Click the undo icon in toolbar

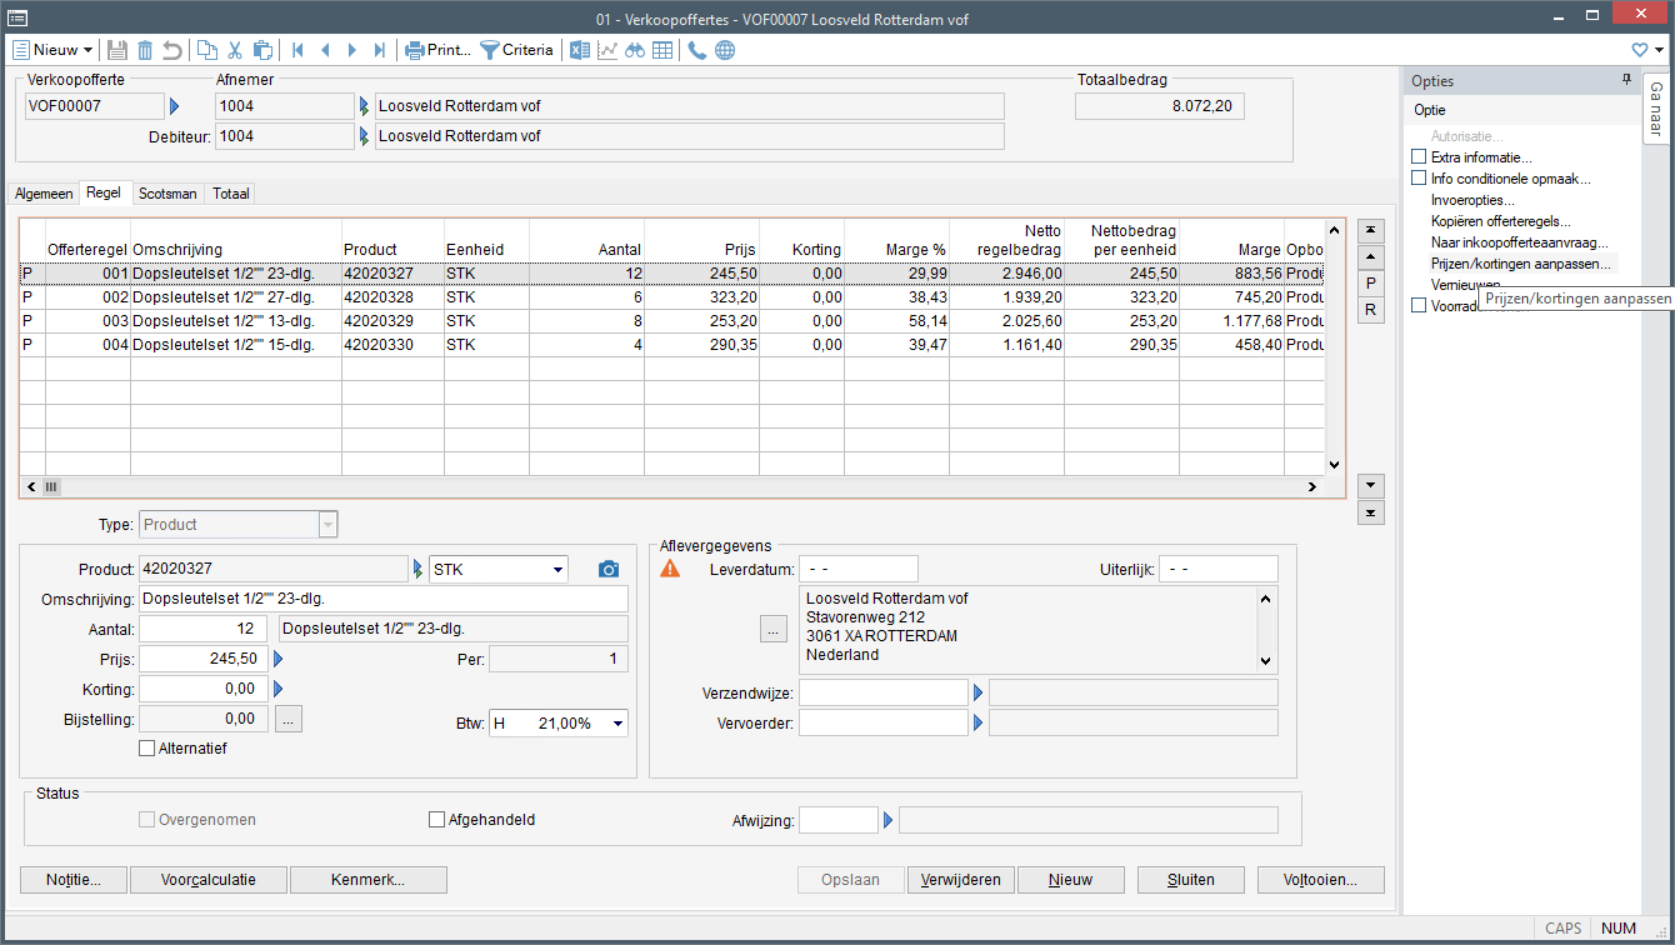pos(172,50)
